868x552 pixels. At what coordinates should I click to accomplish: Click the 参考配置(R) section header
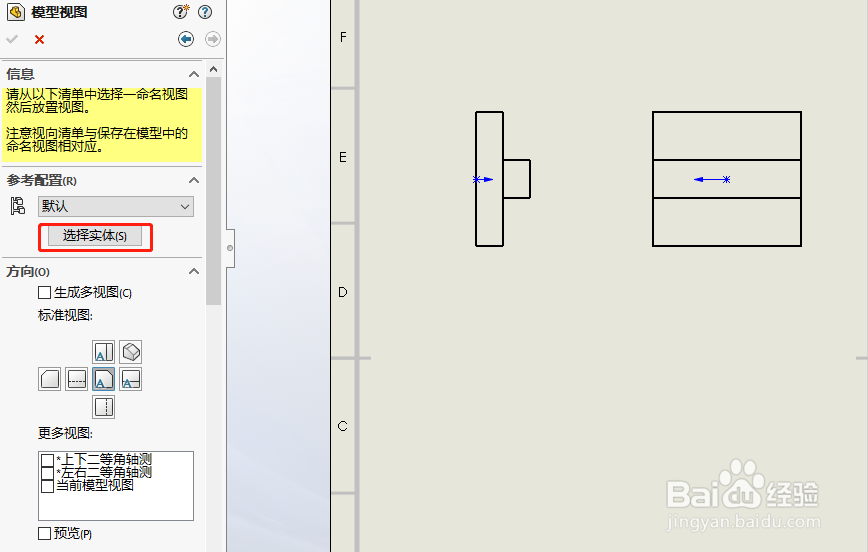pyautogui.click(x=42, y=180)
